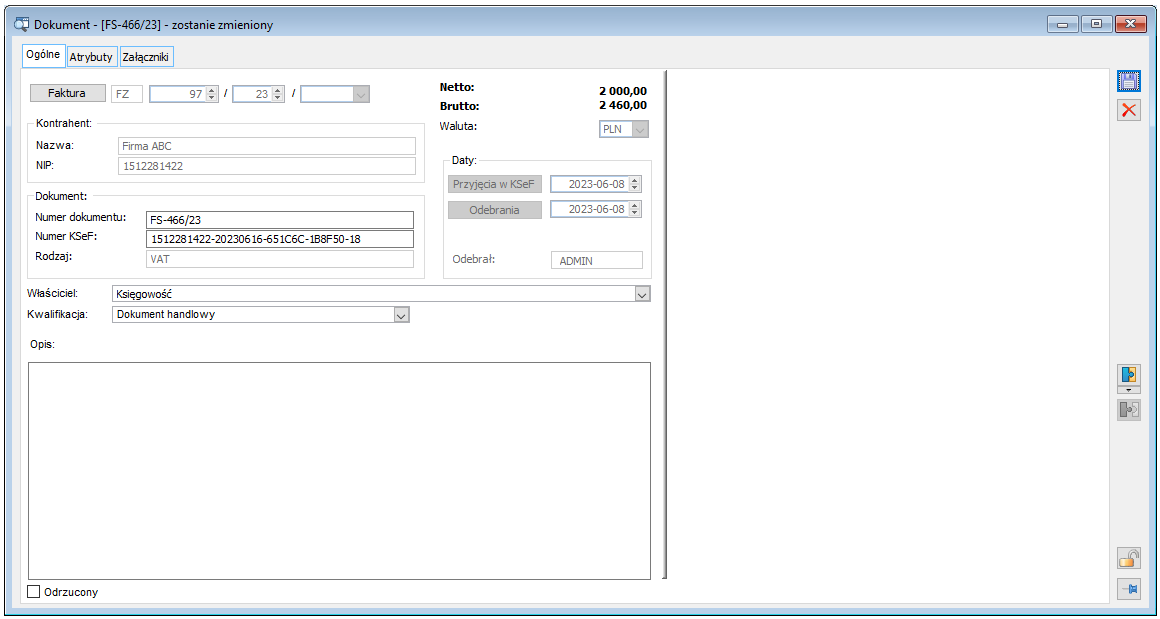
Task: Click the Faktura button
Action: [67, 93]
